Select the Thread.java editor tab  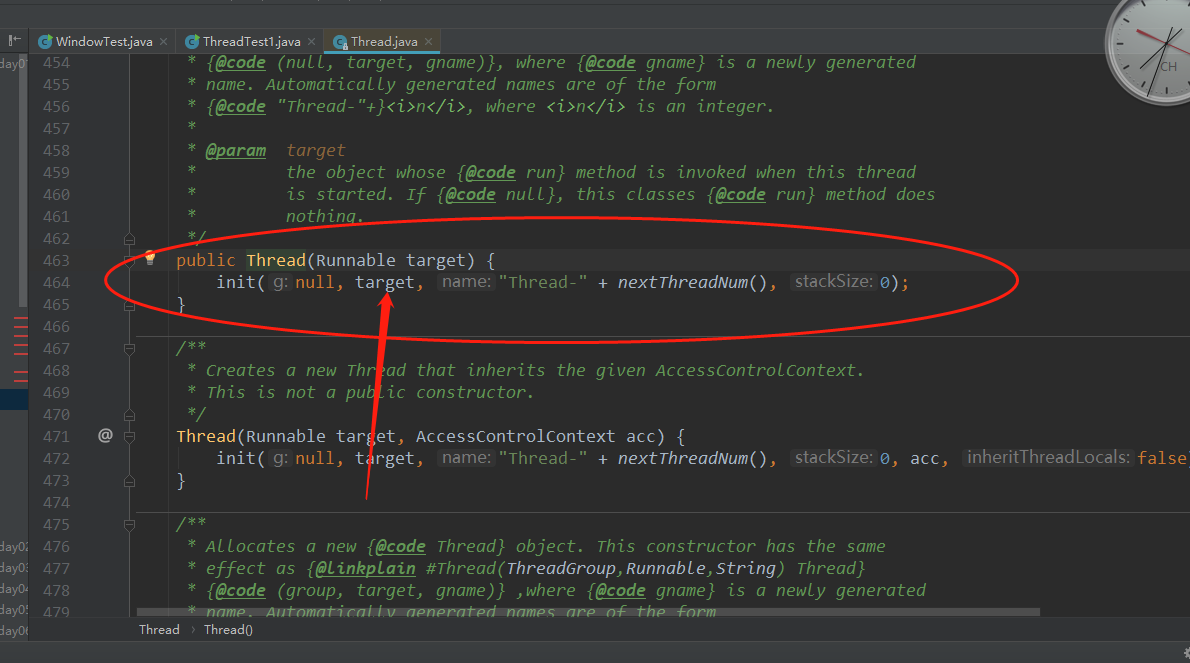pos(383,42)
